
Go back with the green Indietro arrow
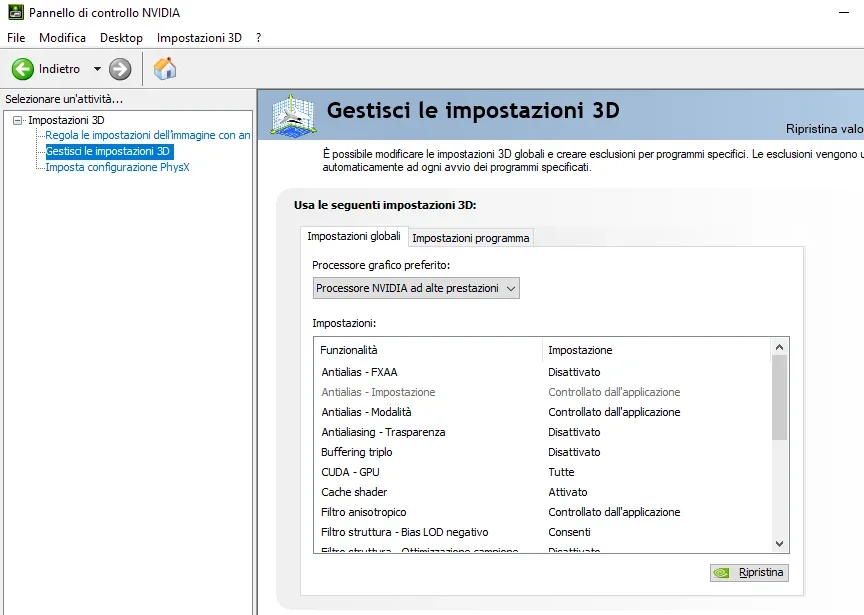(23, 69)
